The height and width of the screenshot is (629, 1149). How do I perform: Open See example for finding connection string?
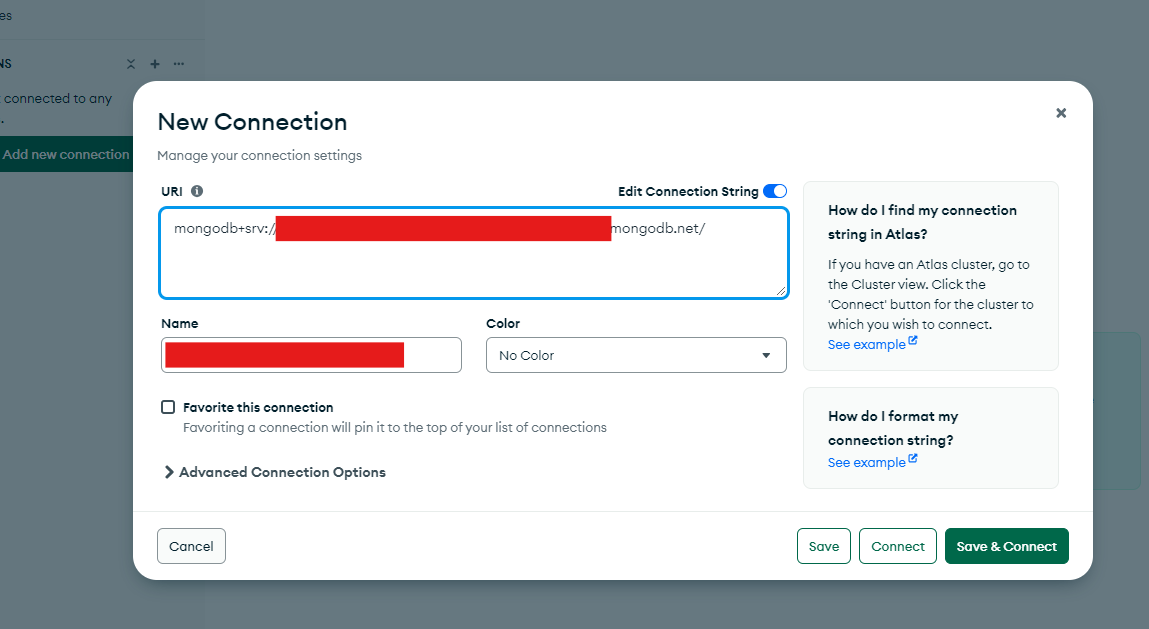[x=872, y=344]
